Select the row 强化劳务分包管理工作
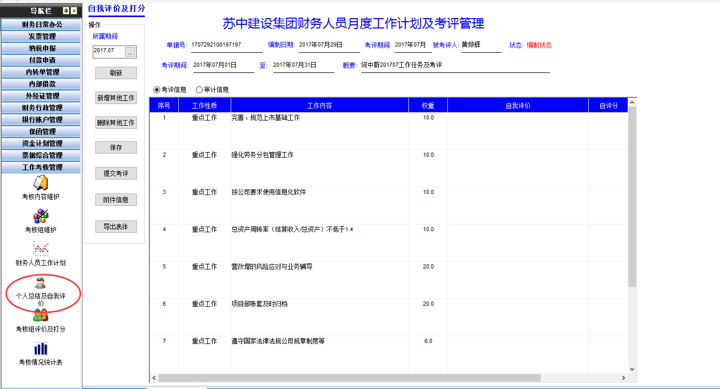Screen dimensions: 720x389 [388, 168]
